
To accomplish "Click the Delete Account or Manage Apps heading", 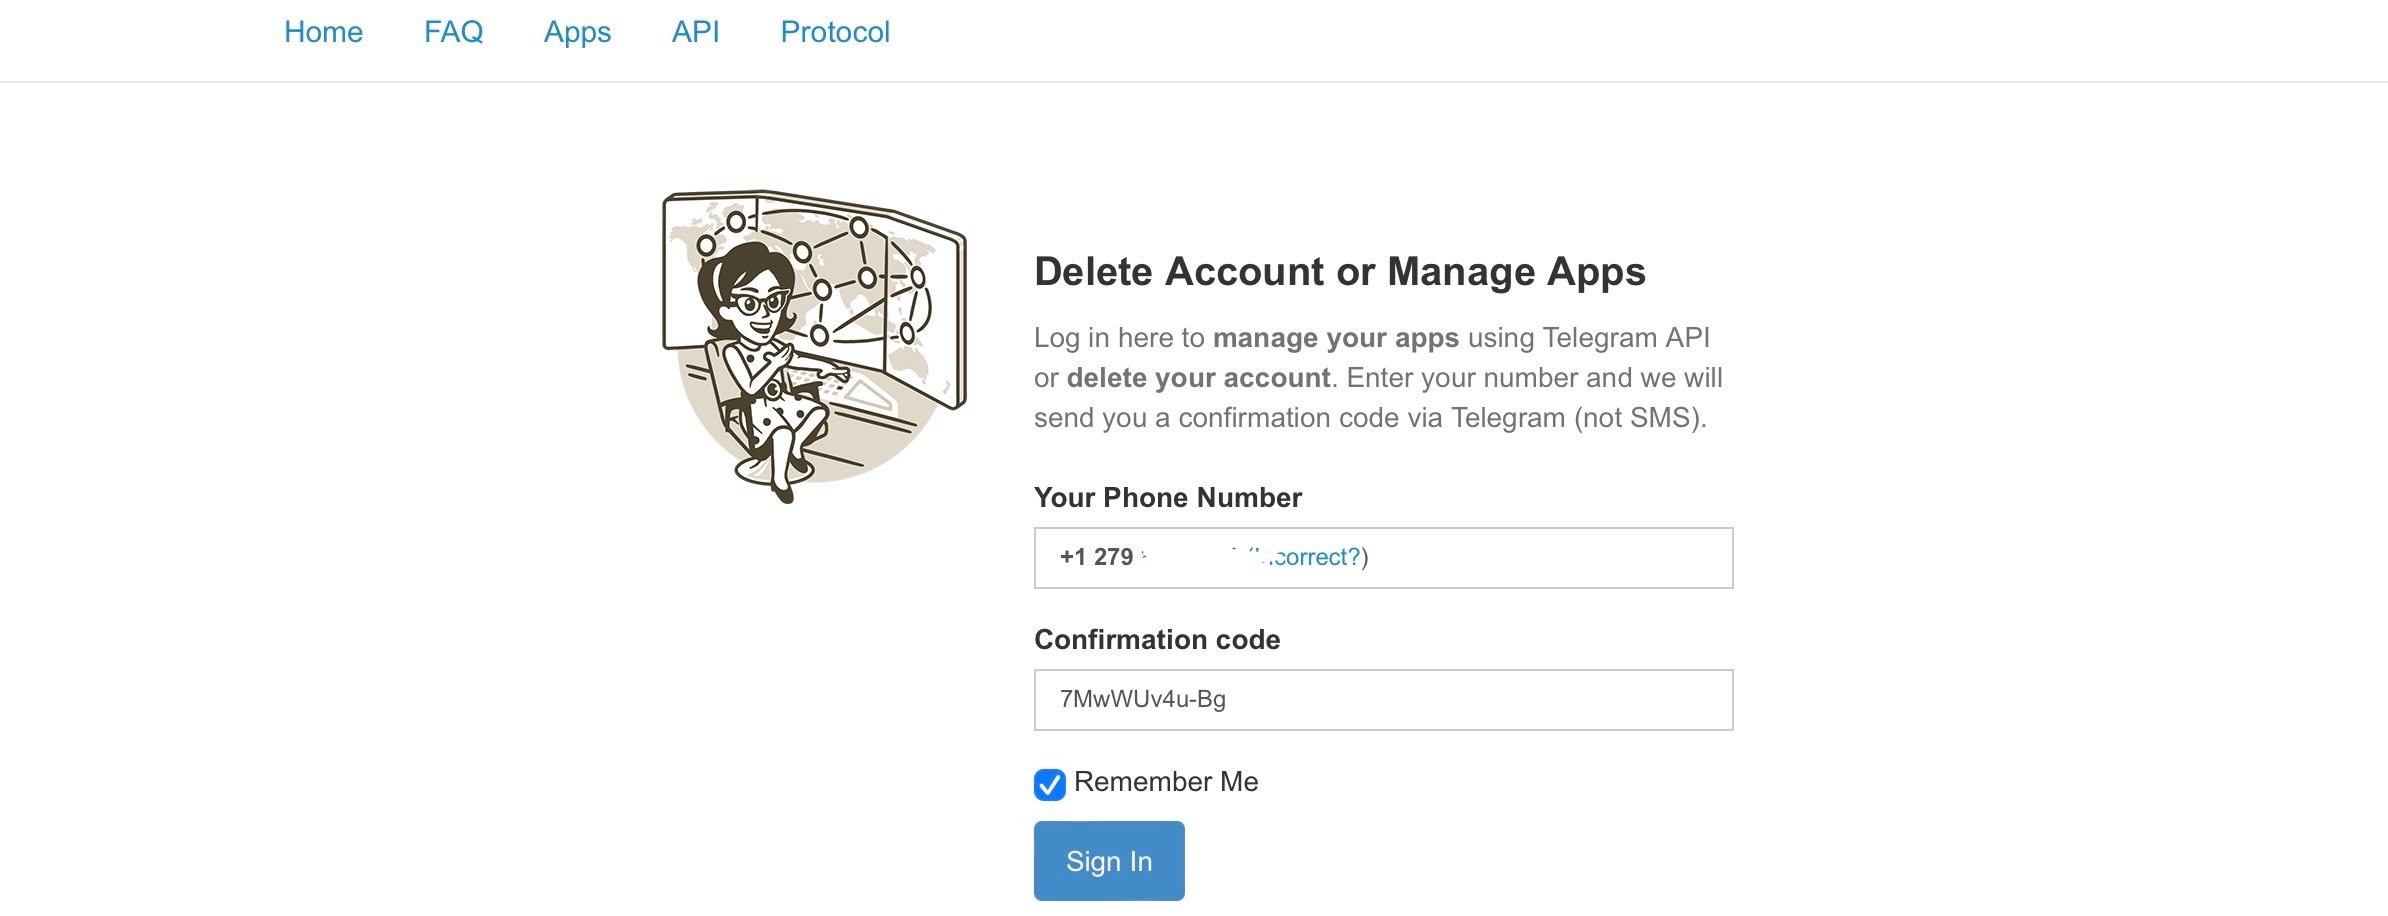I will 1339,272.
